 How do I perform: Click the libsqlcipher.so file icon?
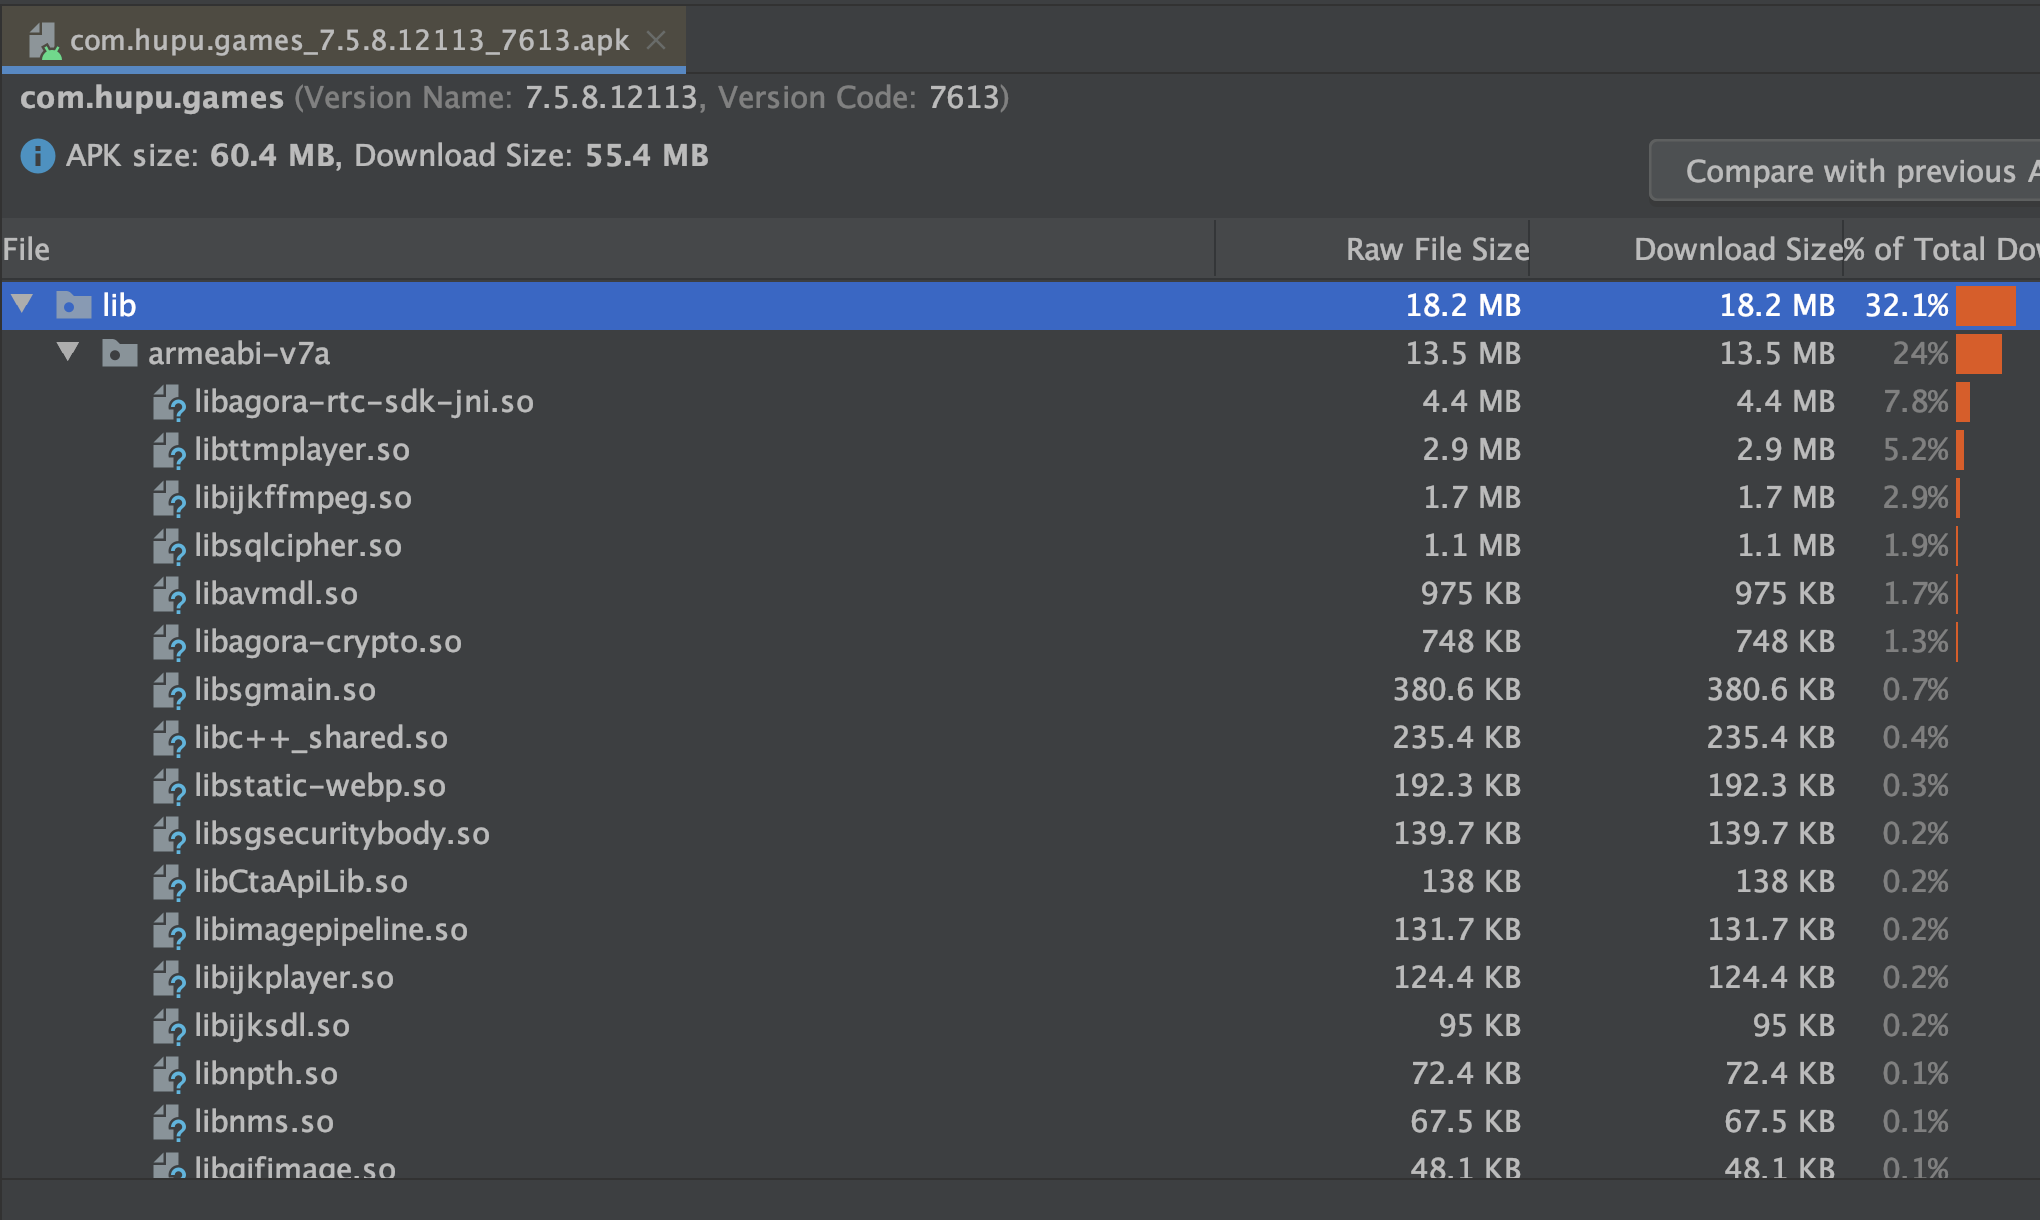(x=169, y=547)
